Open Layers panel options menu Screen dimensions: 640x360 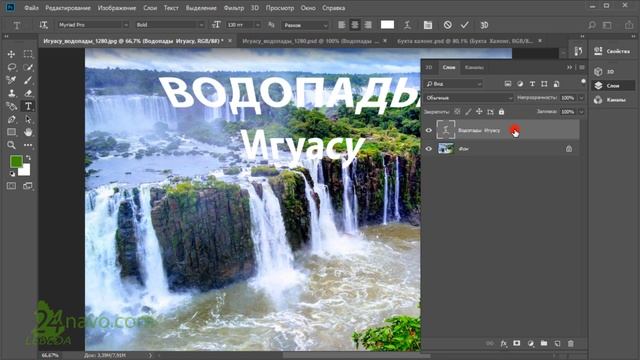coord(582,67)
